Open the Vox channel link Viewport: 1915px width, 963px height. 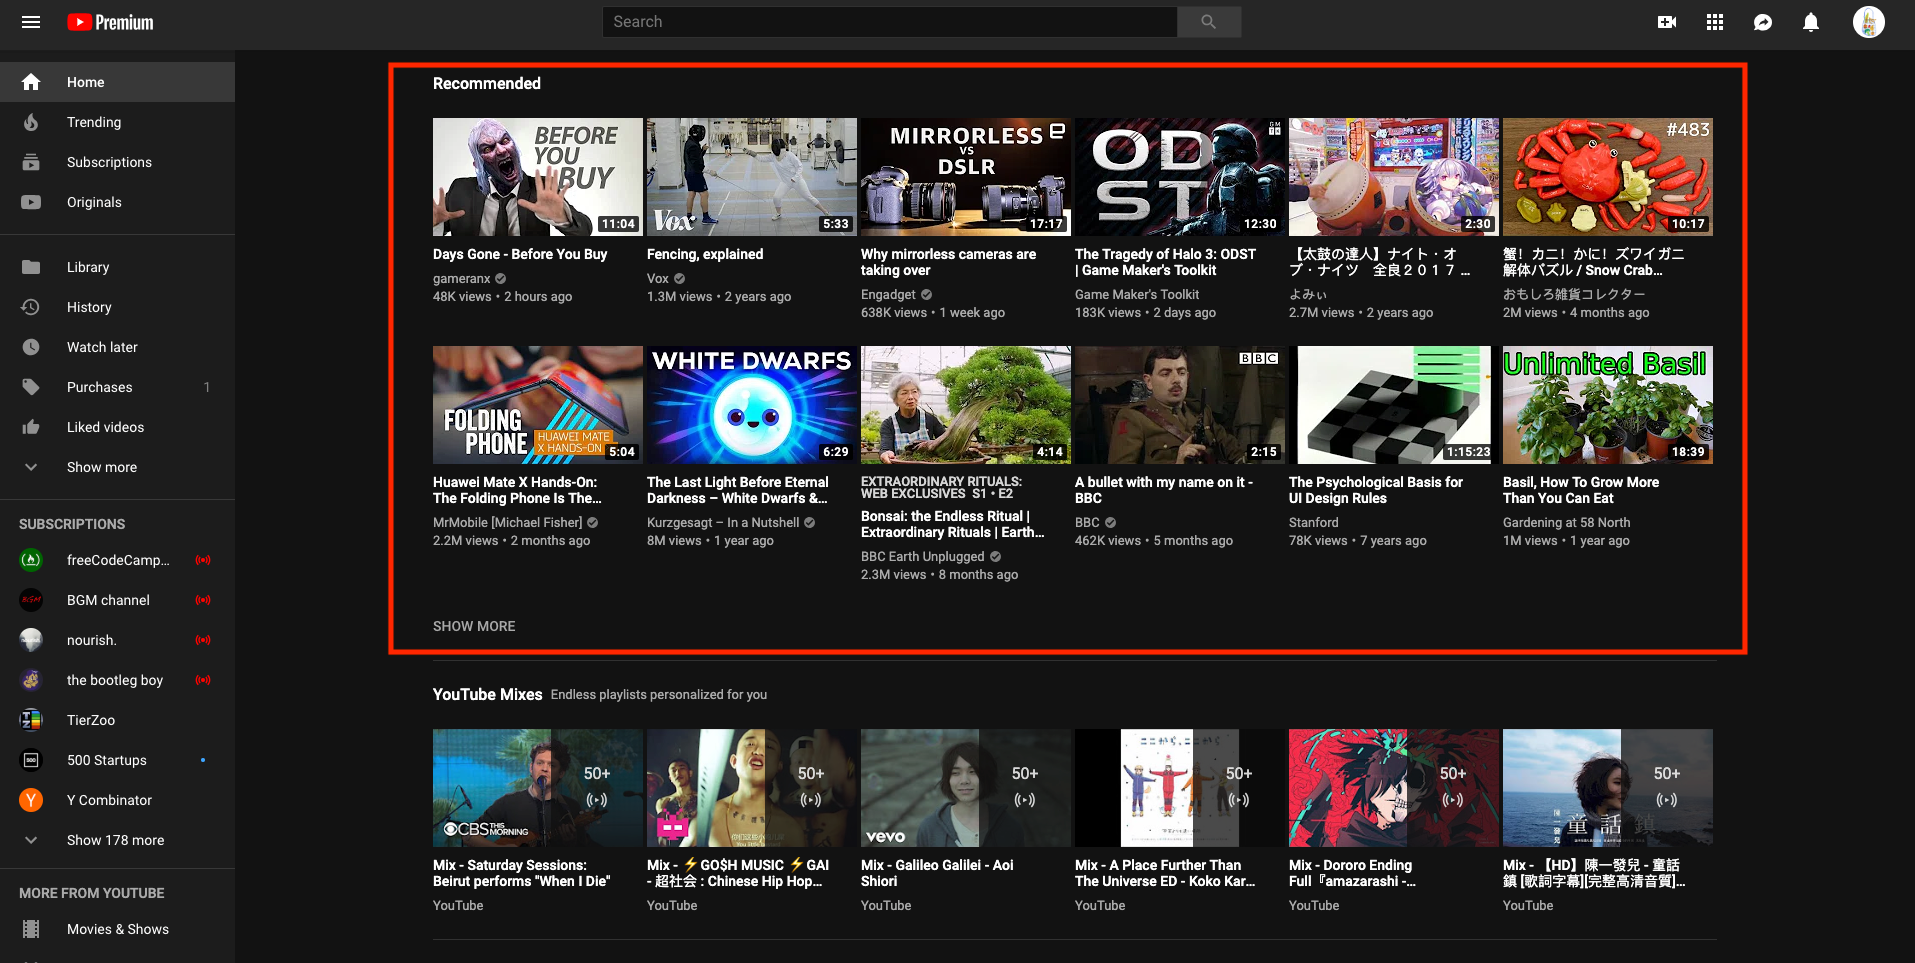coord(658,279)
